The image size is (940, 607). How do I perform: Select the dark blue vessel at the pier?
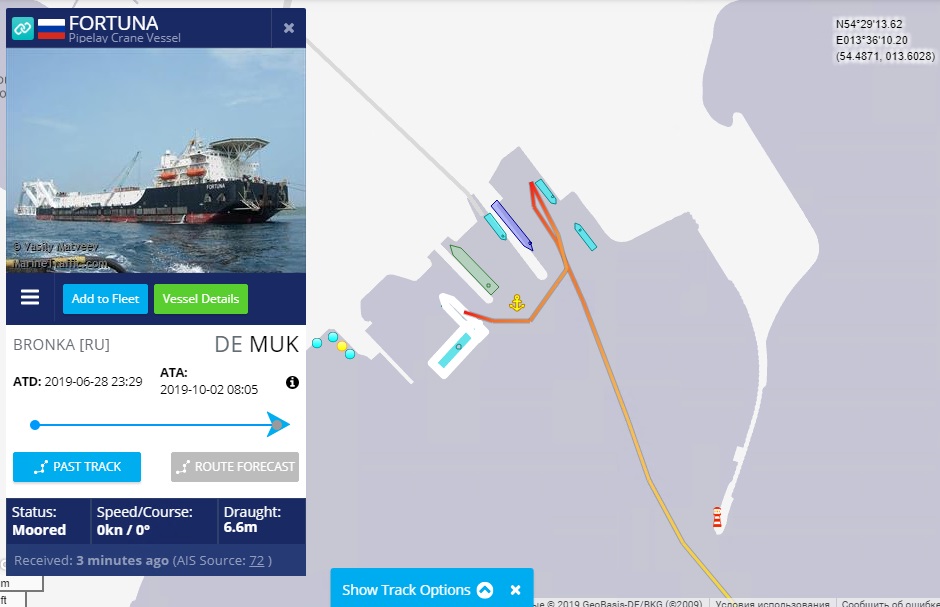[x=512, y=225]
